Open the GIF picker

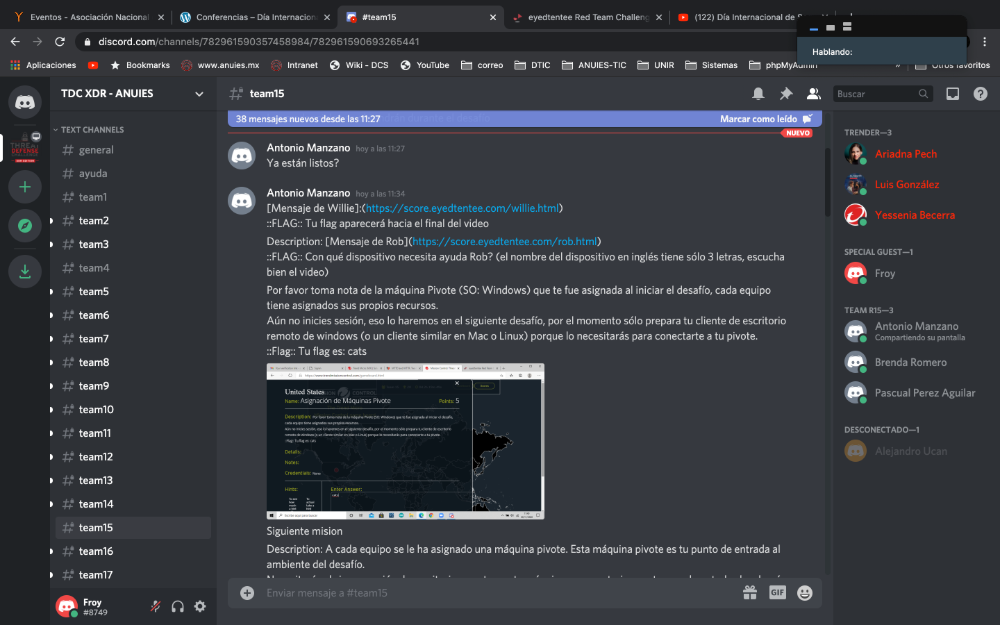[x=777, y=592]
